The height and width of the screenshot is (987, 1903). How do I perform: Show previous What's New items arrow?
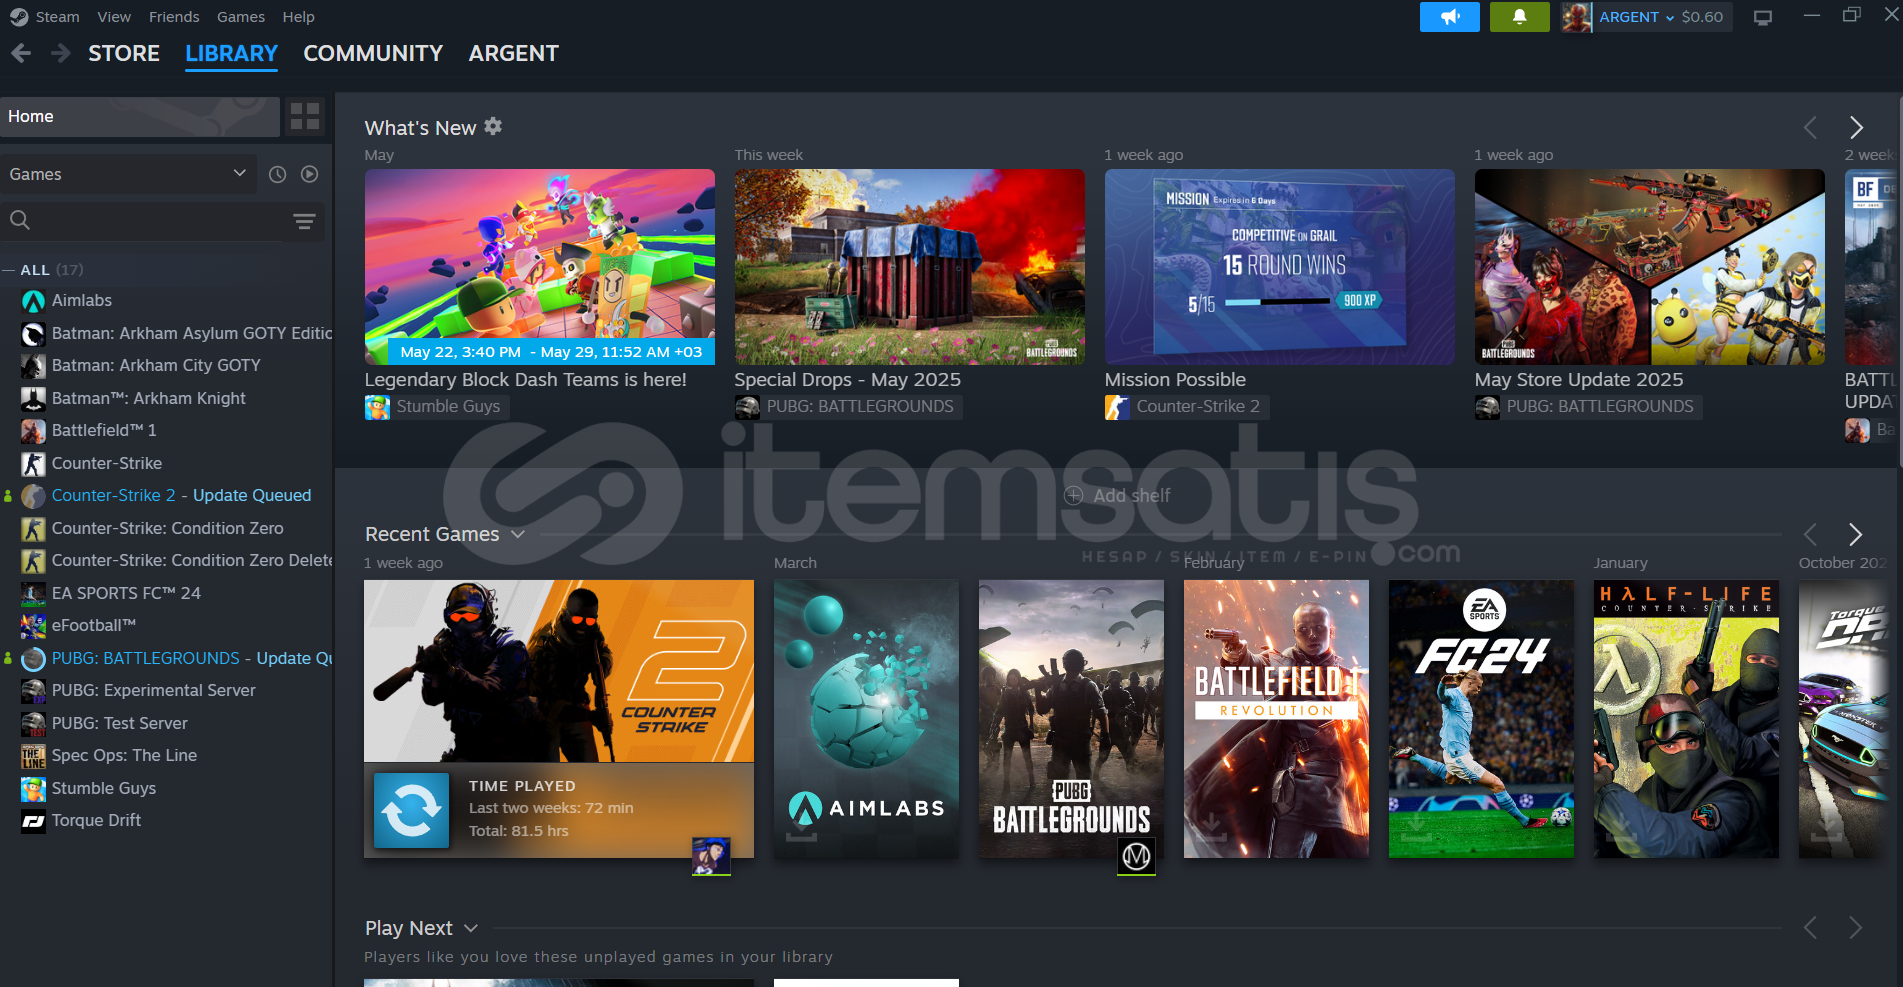point(1810,127)
